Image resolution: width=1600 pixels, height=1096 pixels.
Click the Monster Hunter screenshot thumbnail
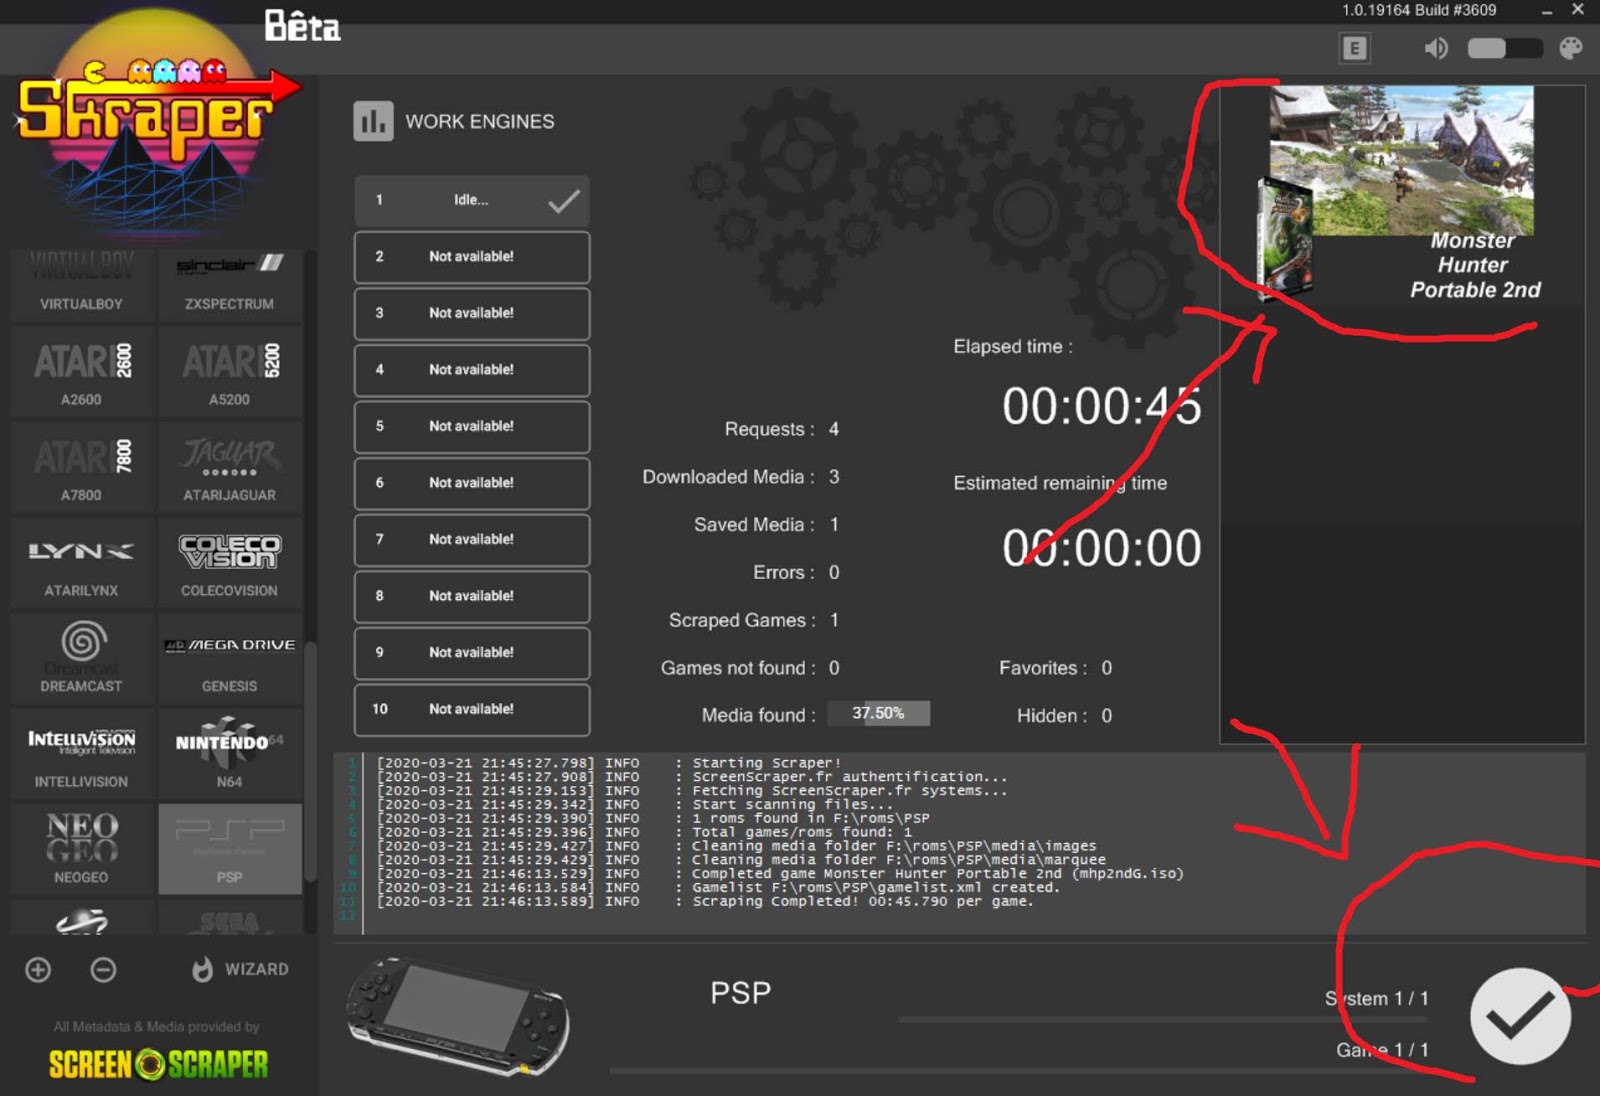(1402, 160)
